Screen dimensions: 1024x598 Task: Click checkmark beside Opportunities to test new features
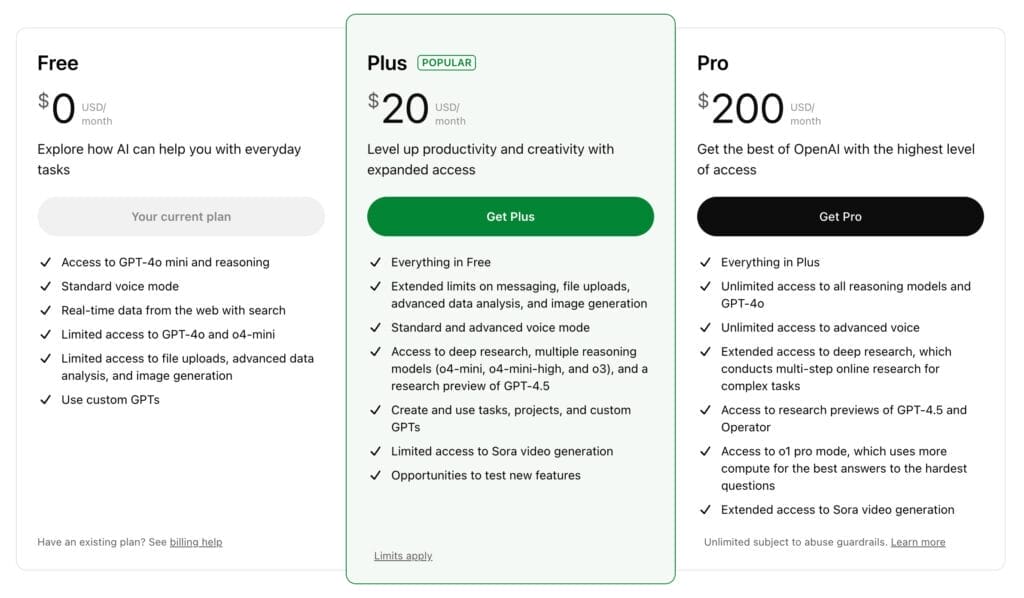(376, 475)
